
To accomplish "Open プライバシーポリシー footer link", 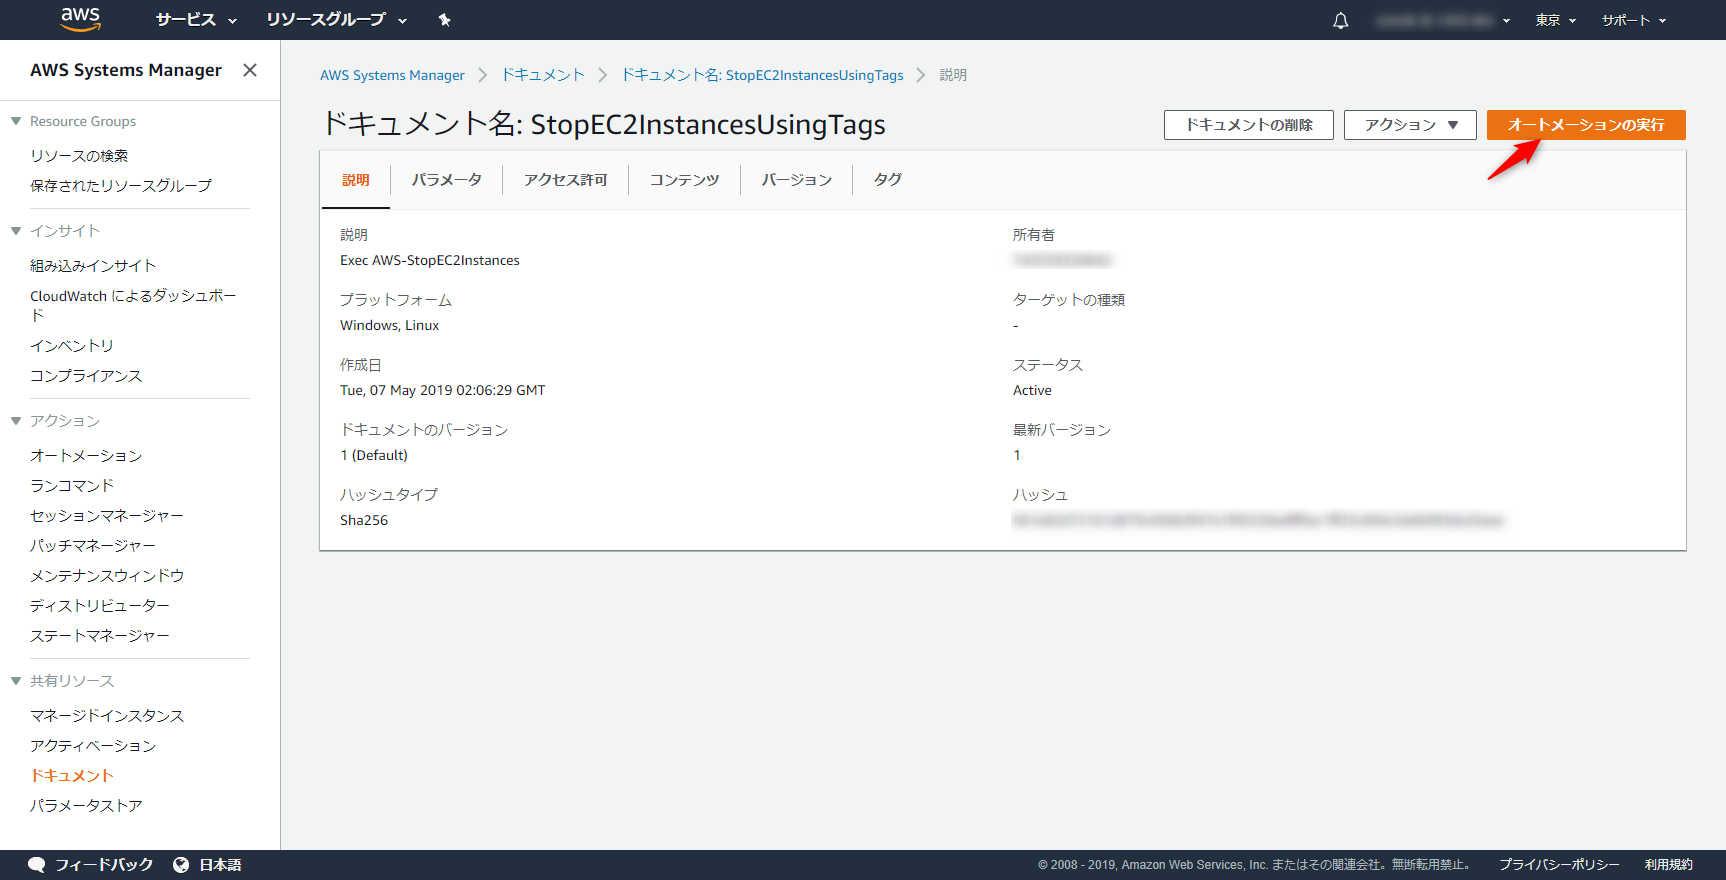I will click(1559, 865).
